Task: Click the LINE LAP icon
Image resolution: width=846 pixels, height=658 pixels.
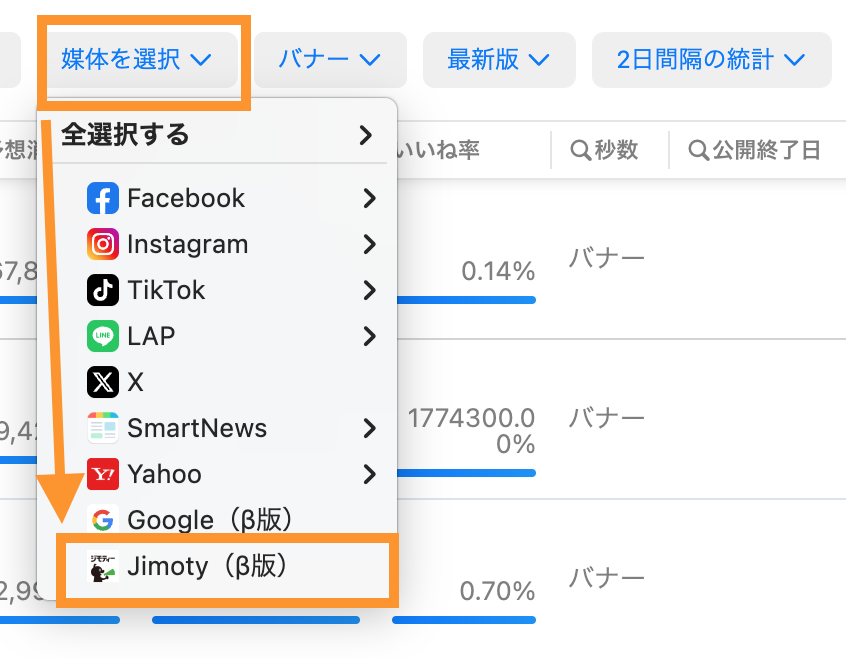Action: tap(102, 336)
